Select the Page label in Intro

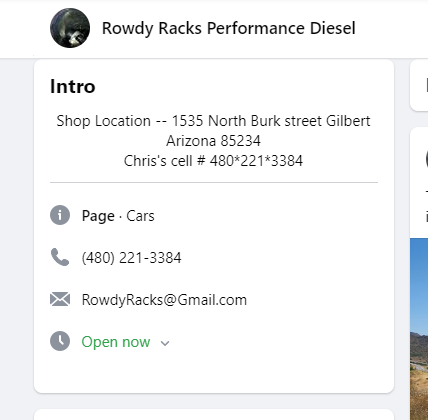(98, 216)
